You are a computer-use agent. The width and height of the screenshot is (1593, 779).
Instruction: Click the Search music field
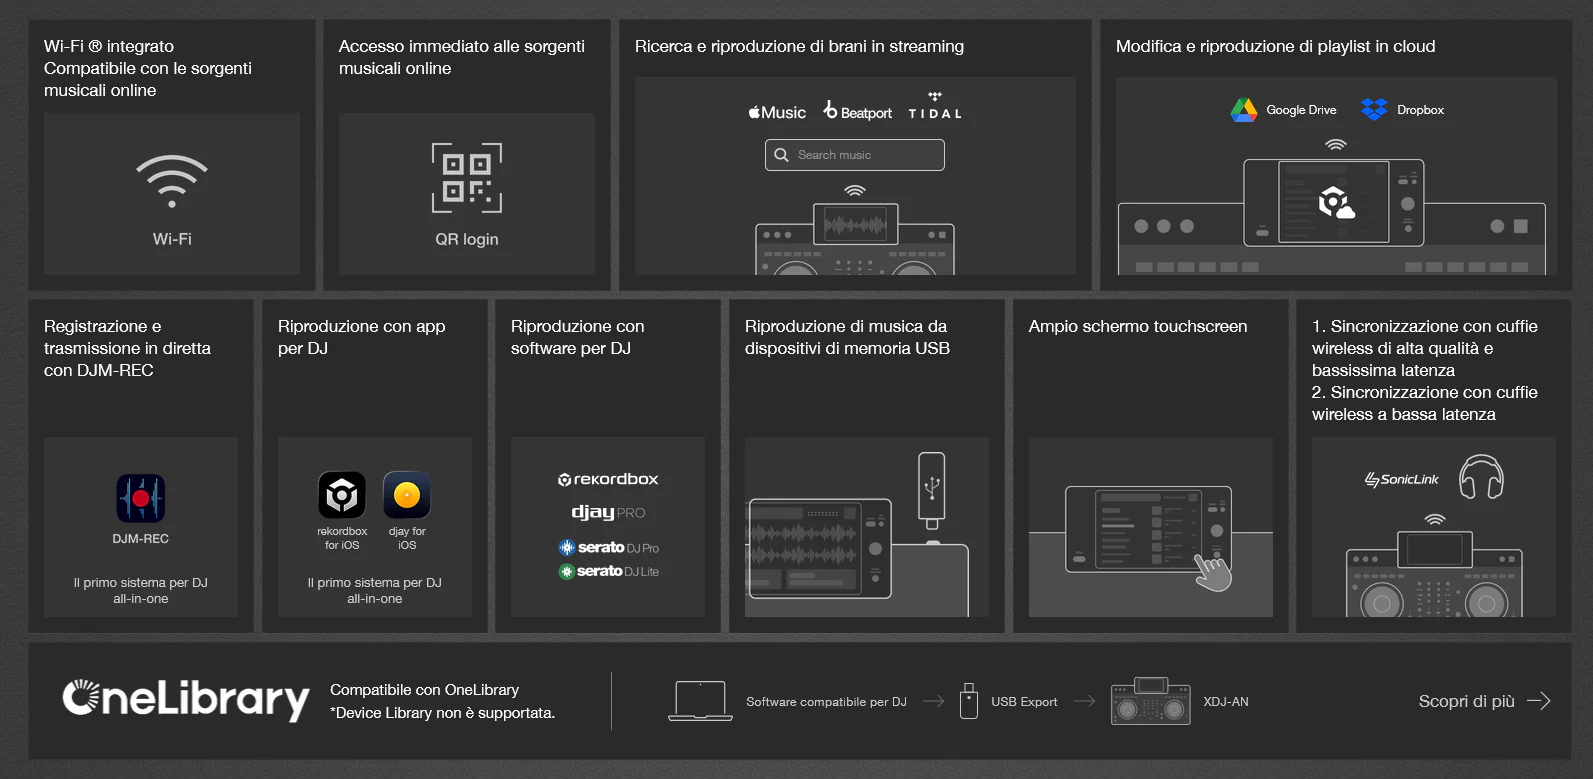(855, 155)
